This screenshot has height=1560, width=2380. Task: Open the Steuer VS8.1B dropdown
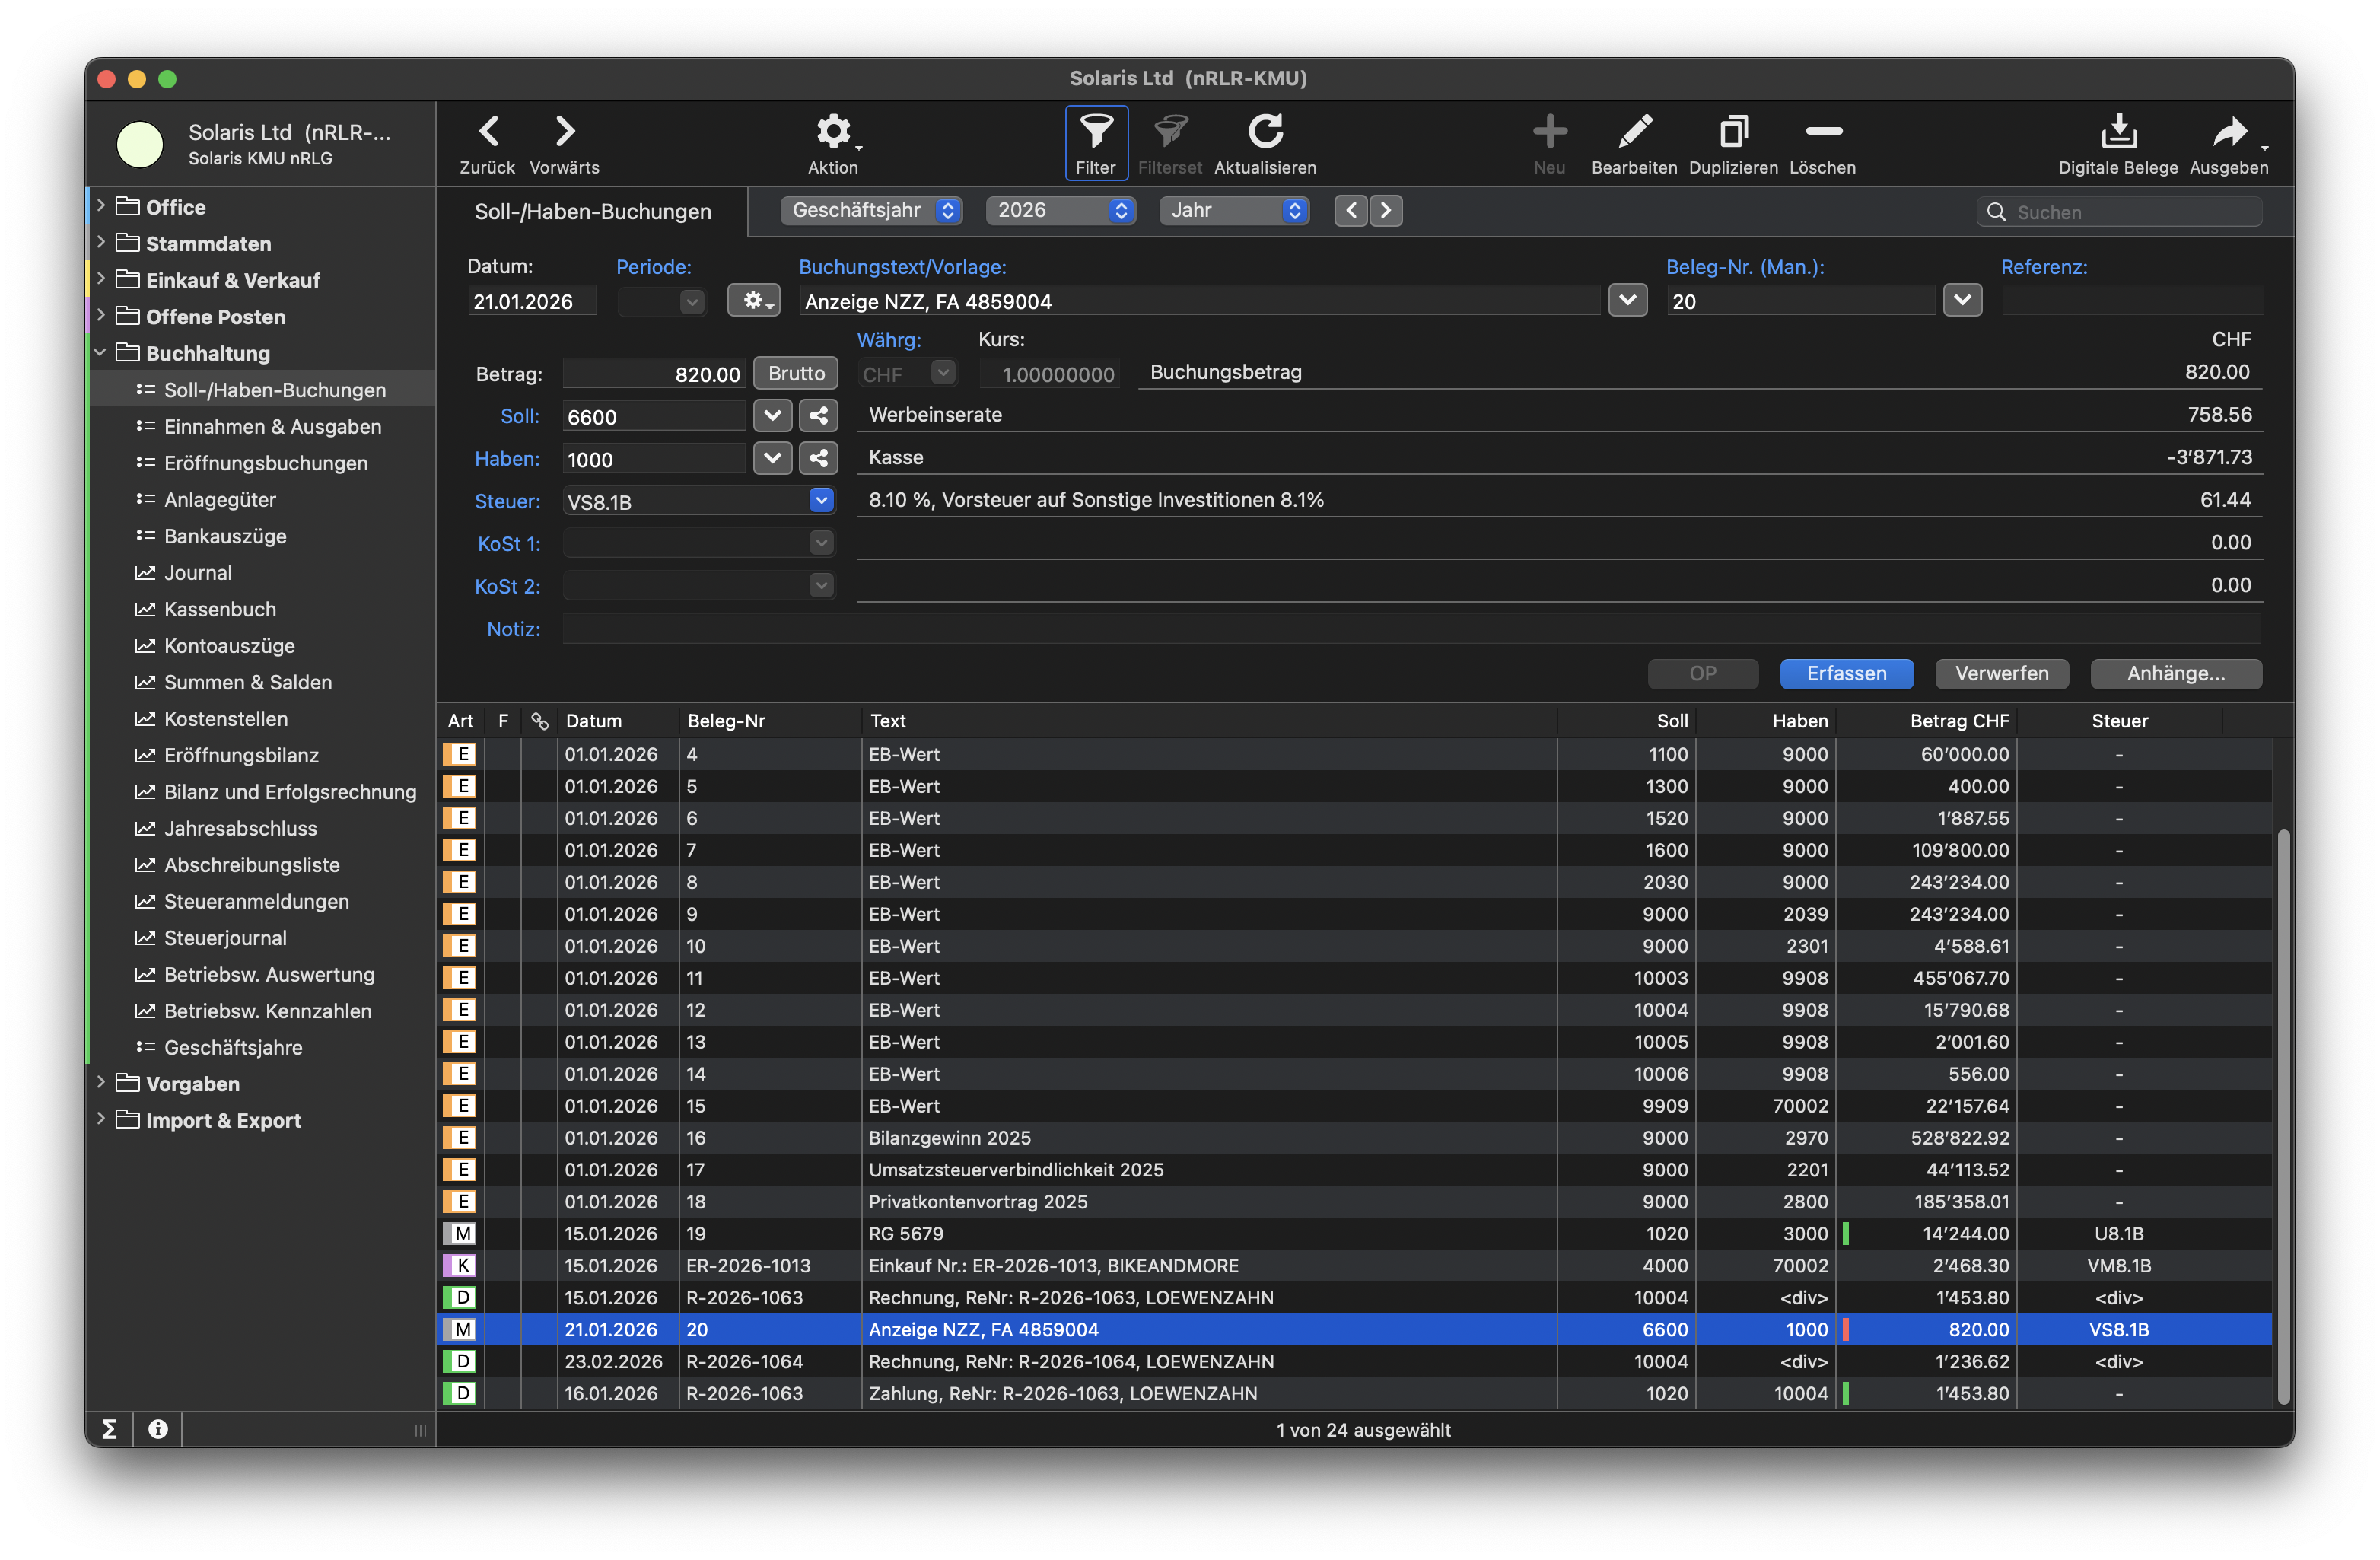click(821, 500)
